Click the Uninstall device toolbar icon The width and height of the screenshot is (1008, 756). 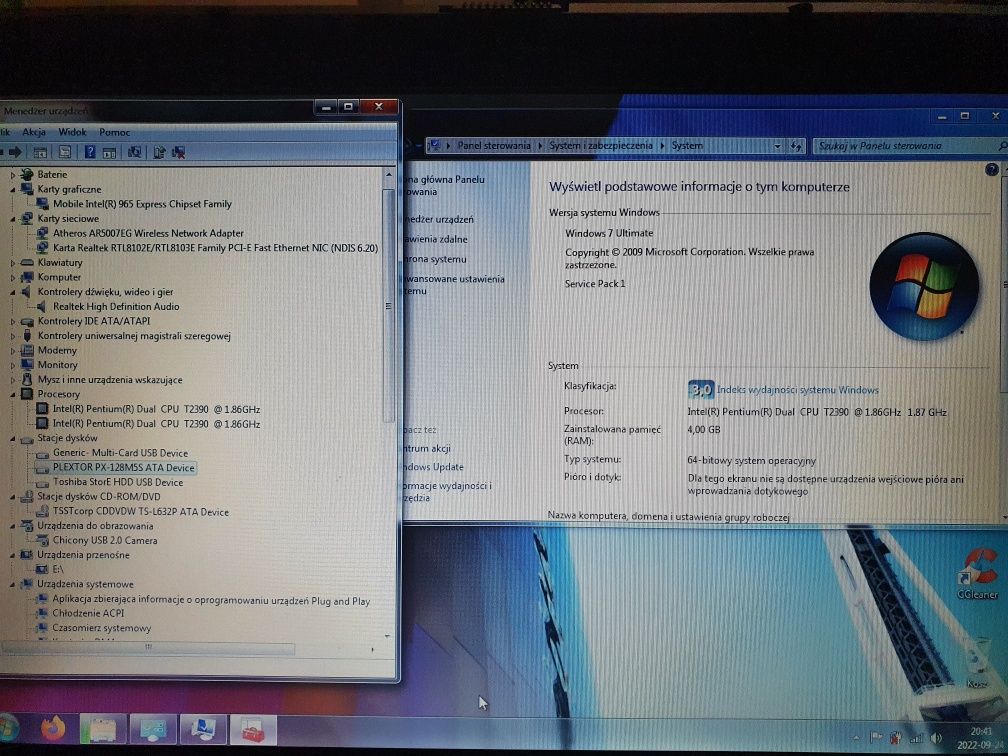pyautogui.click(x=178, y=152)
